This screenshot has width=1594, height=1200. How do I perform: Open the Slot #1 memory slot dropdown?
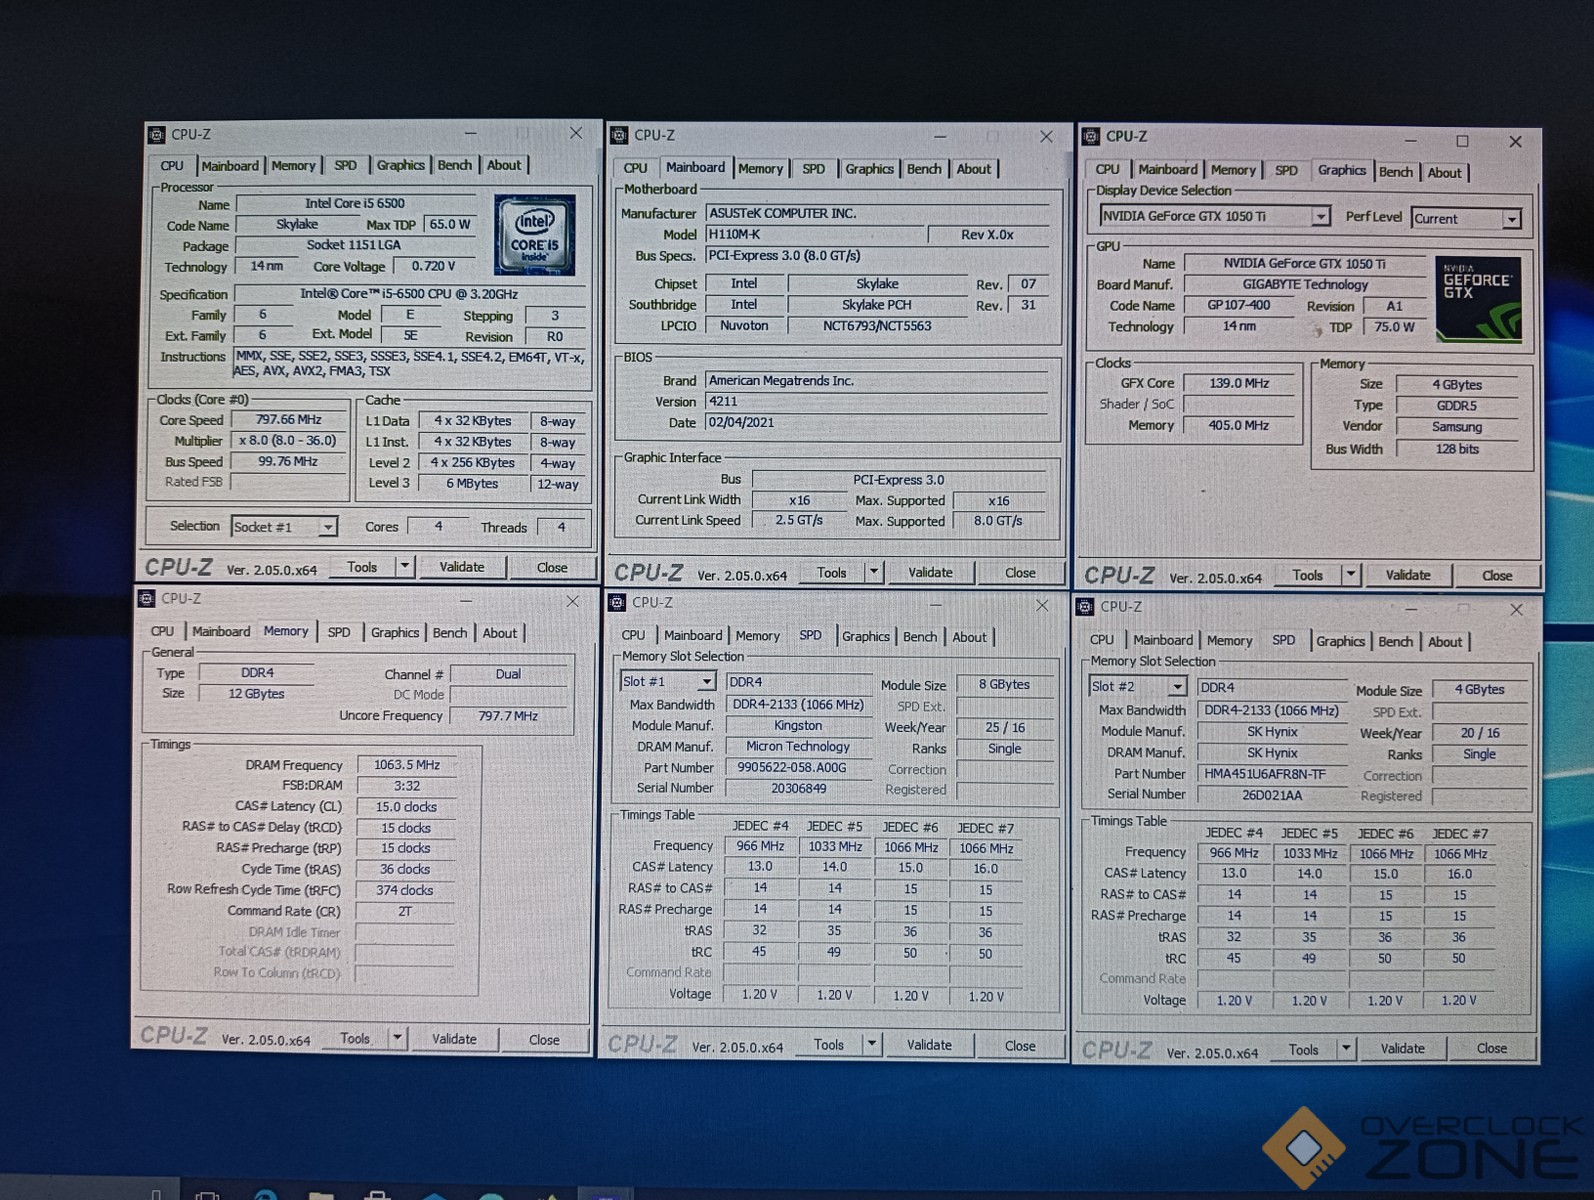tap(706, 682)
